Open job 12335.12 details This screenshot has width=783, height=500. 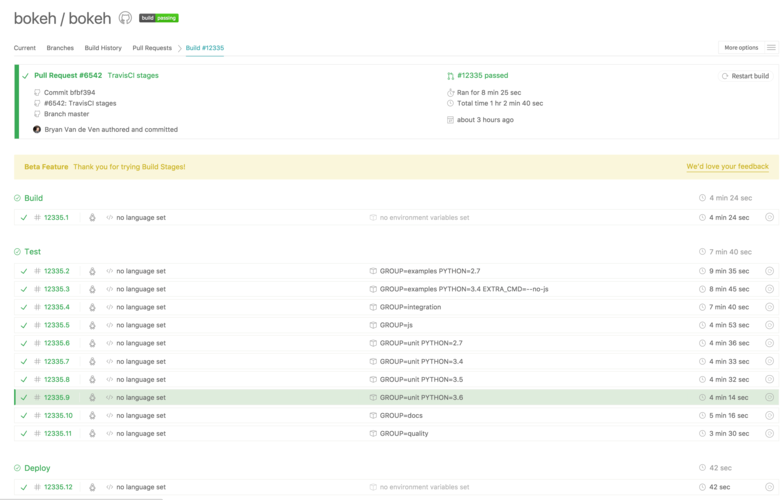(58, 487)
